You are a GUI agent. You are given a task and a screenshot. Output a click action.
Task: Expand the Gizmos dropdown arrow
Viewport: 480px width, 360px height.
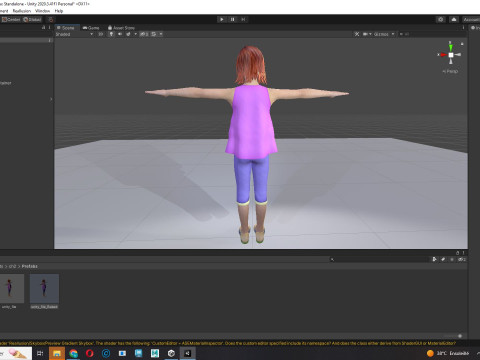tap(393, 34)
